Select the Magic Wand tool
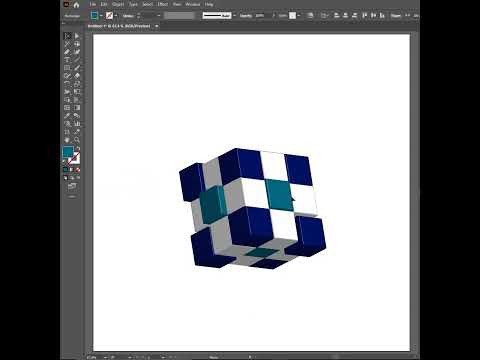The width and height of the screenshot is (480, 360). click(68, 44)
